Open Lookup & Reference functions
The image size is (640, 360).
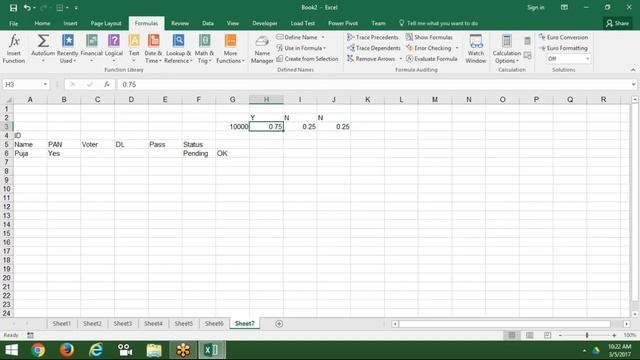(178, 49)
